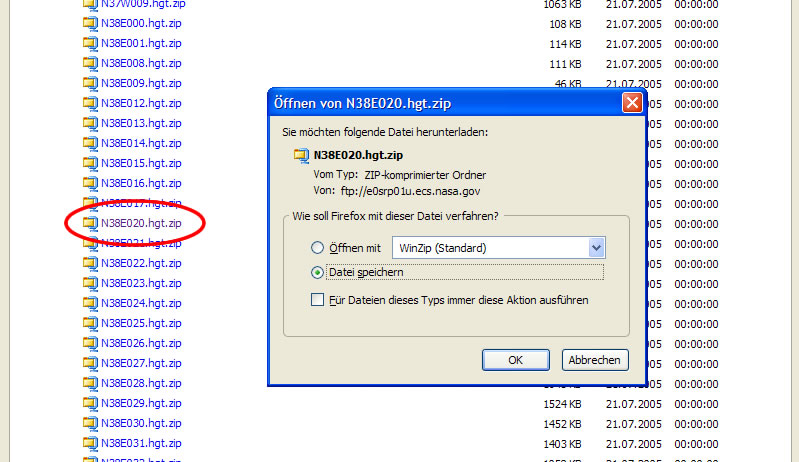Click the zip icon beside N38E024.hgt.zip

(90, 303)
